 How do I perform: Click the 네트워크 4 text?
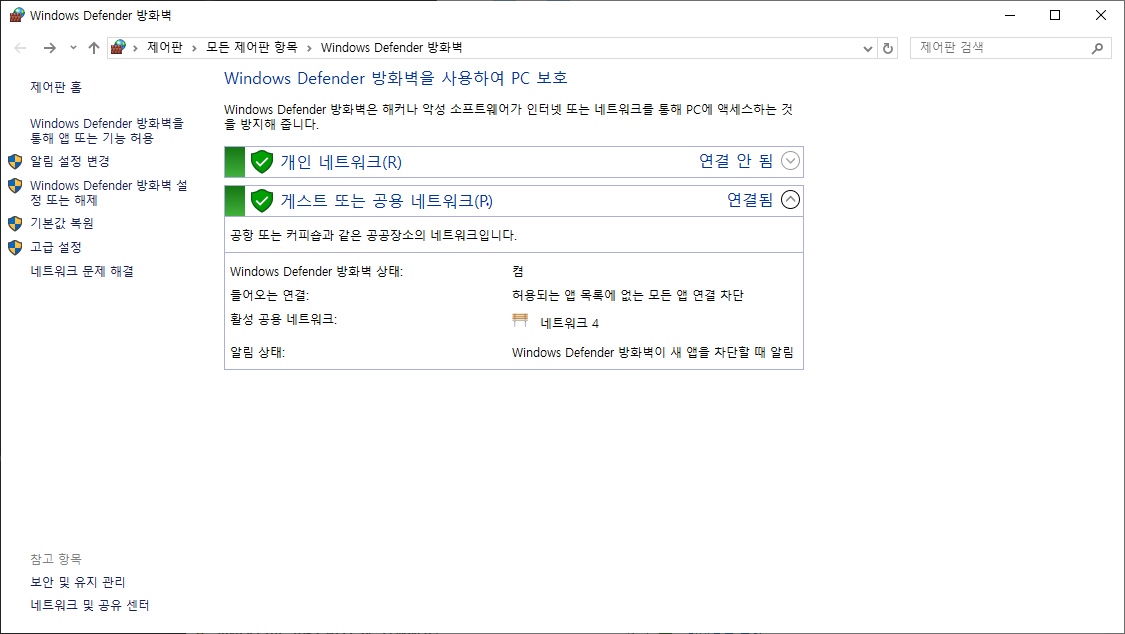click(x=570, y=323)
